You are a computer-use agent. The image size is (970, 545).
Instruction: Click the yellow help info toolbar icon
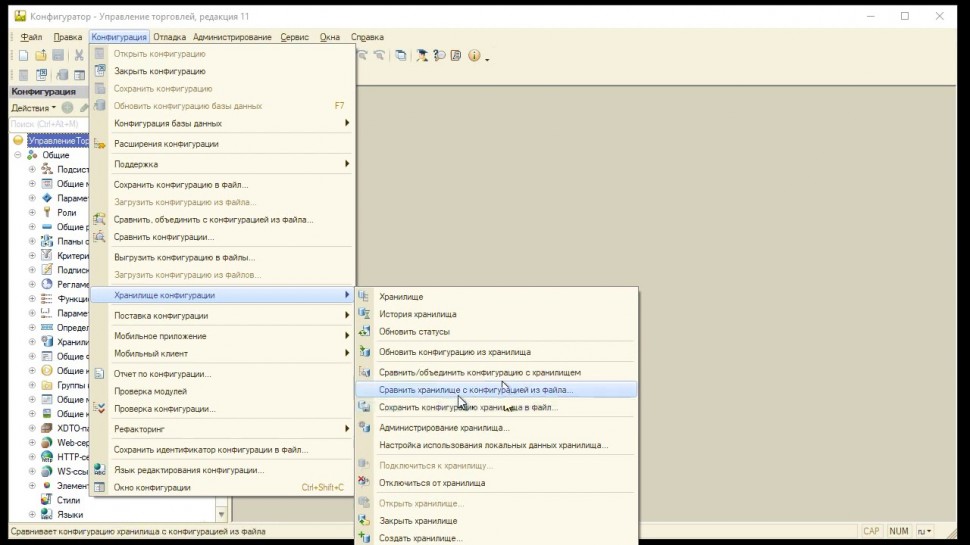pos(474,56)
